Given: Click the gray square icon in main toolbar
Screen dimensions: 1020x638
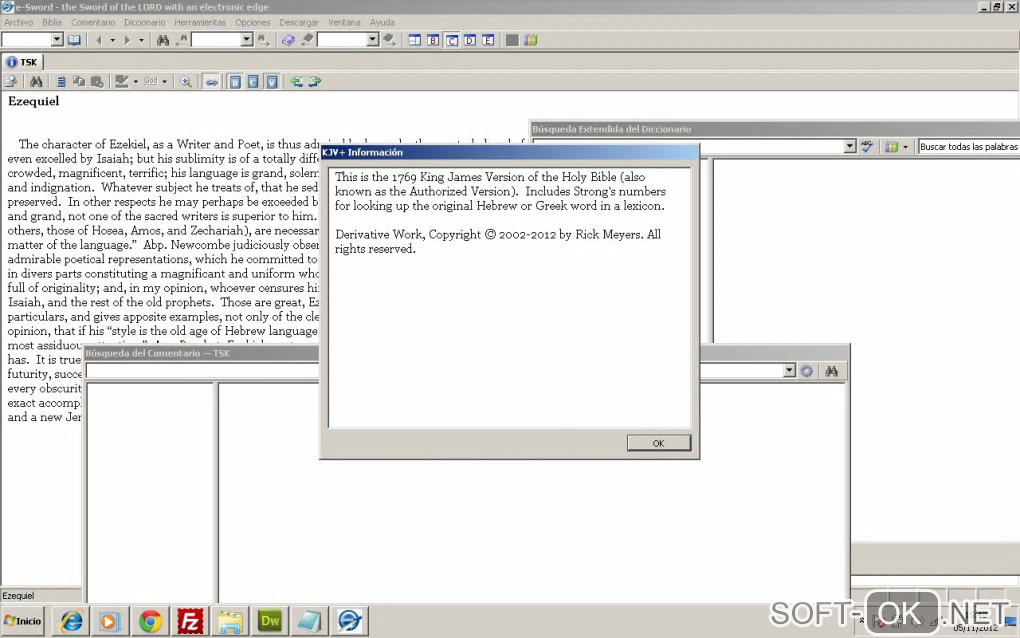Looking at the screenshot, I should coord(512,40).
